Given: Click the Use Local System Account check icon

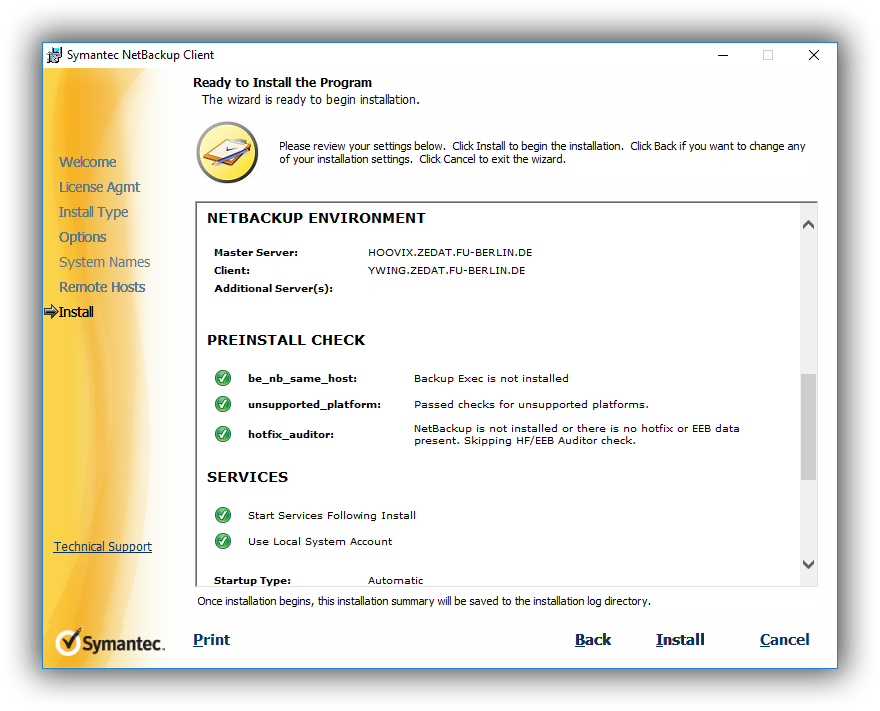Looking at the screenshot, I should 223,541.
